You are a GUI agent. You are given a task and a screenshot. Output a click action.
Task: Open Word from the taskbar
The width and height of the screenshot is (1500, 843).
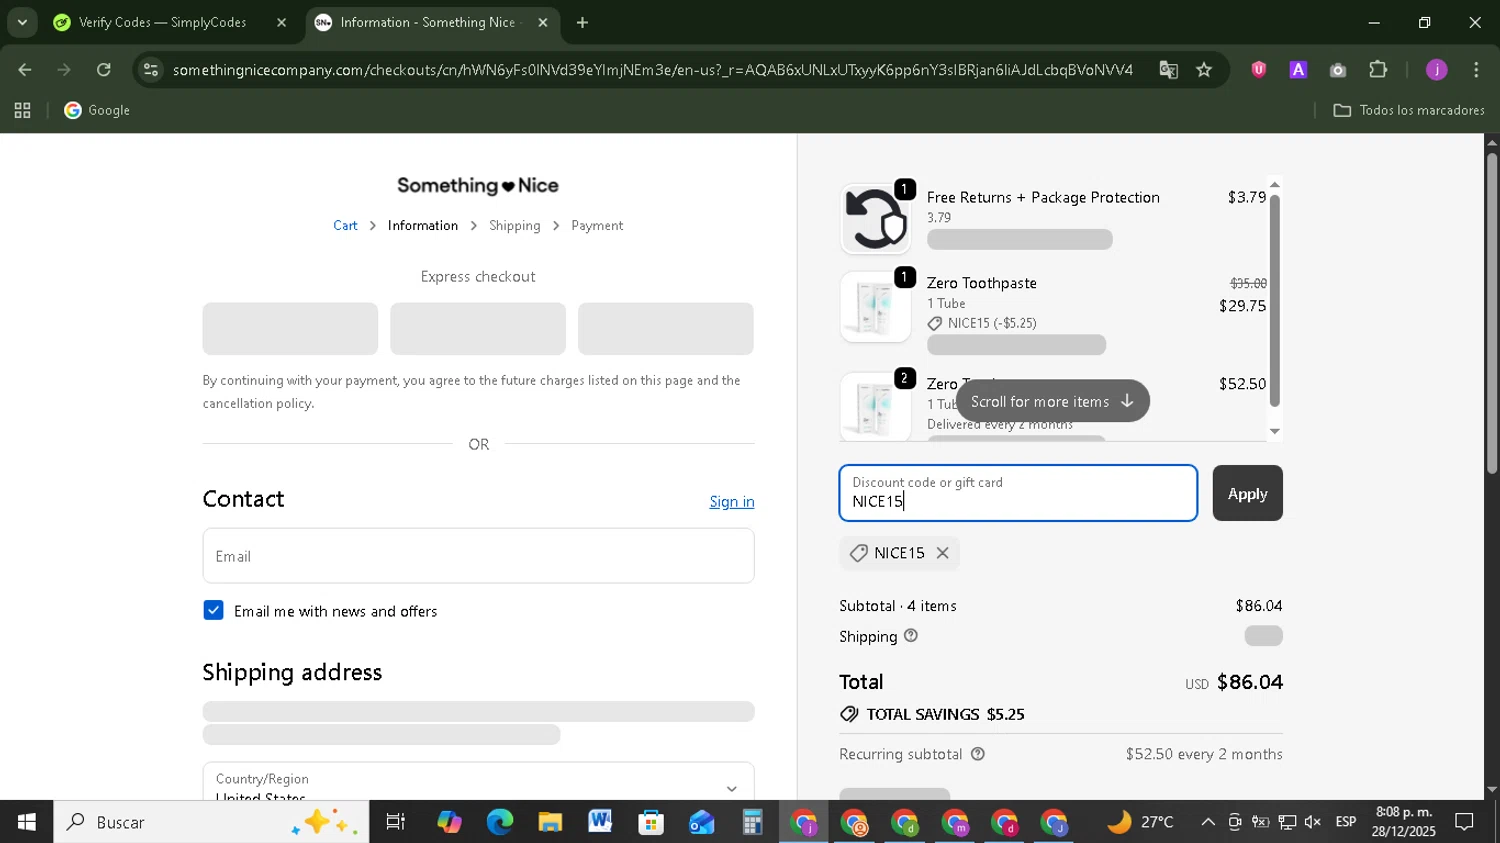click(600, 822)
